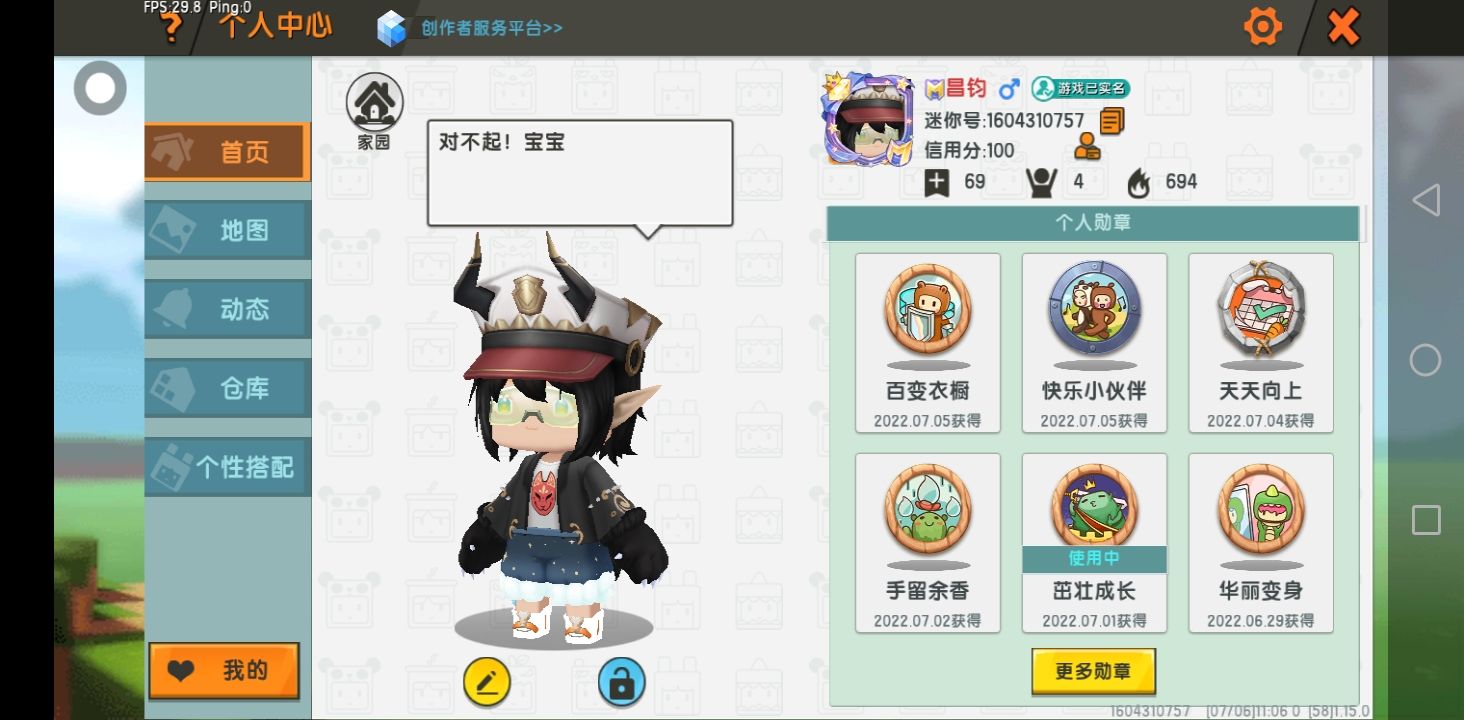Tap the Android back triangle button

pyautogui.click(x=1425, y=200)
